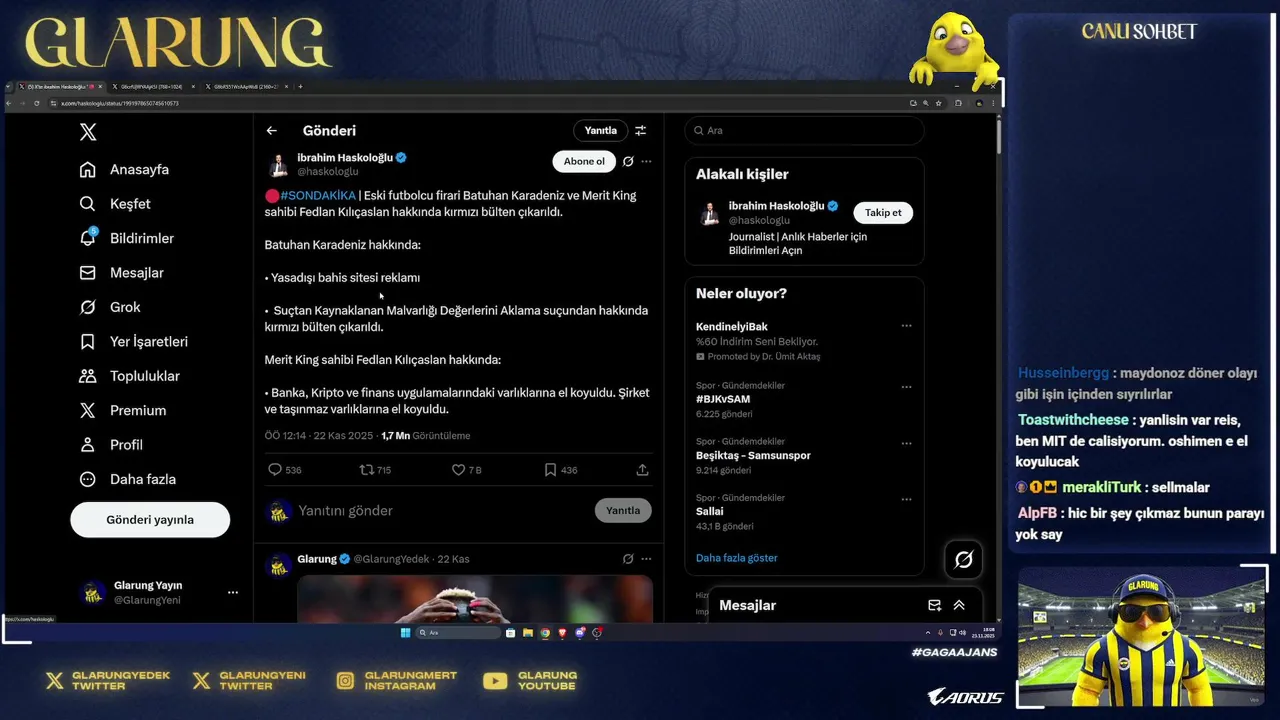Click Daha fazla göster link
1280x720 pixels.
tap(736, 558)
